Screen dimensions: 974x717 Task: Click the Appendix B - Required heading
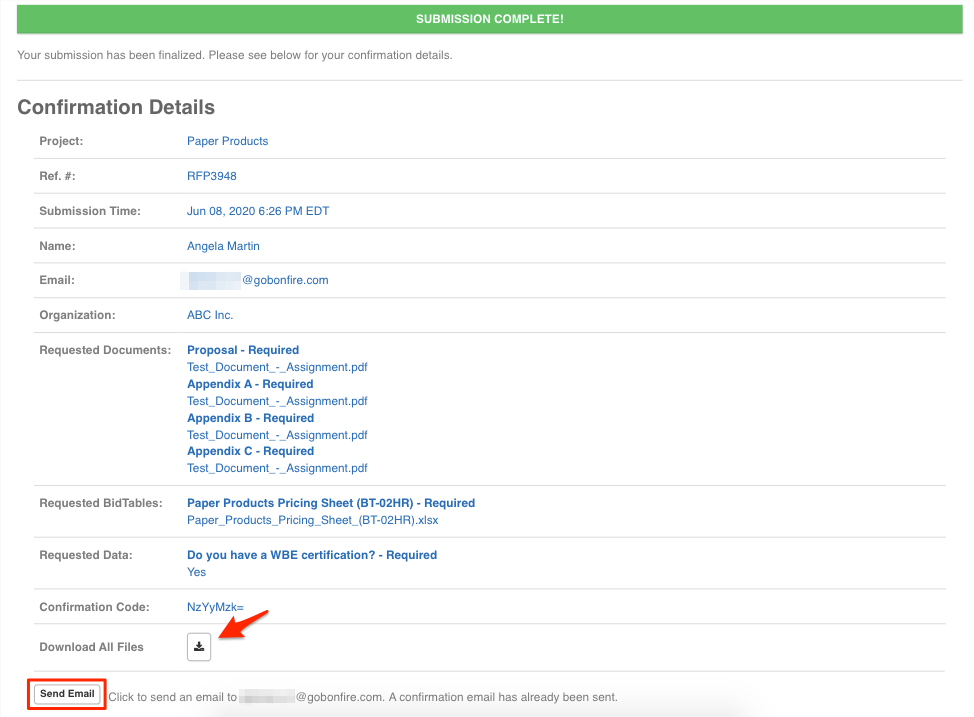[250, 418]
